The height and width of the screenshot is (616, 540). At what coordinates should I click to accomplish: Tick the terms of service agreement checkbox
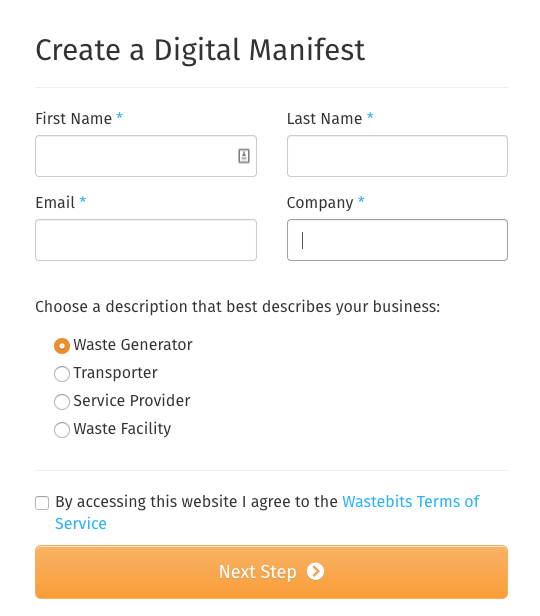pyautogui.click(x=42, y=502)
